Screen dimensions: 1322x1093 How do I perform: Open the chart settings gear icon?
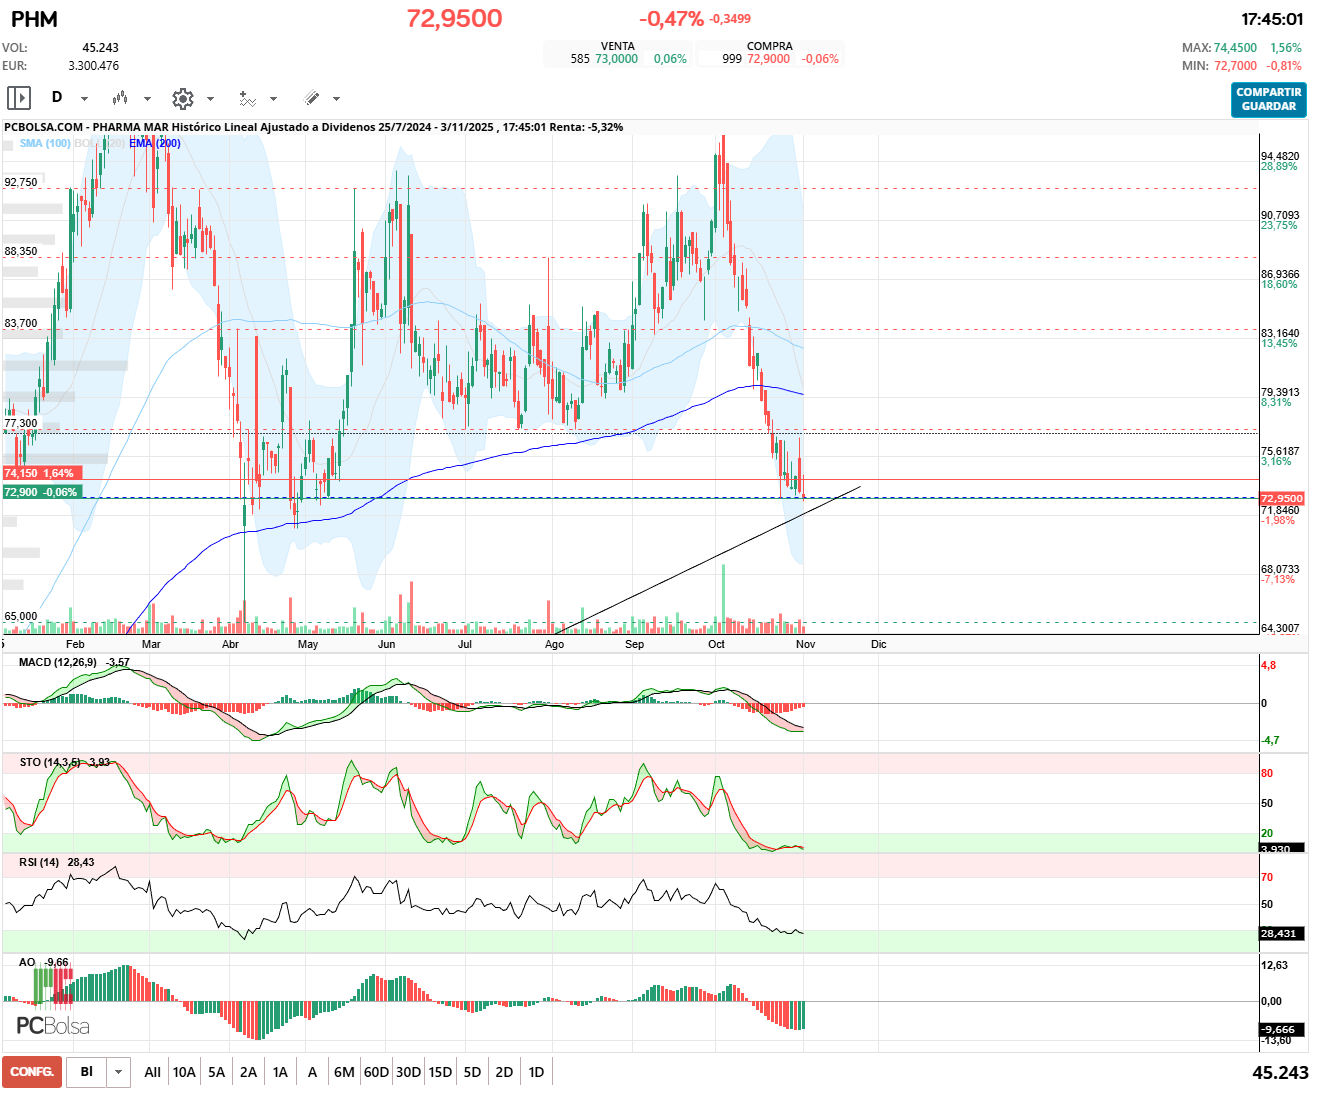click(182, 98)
